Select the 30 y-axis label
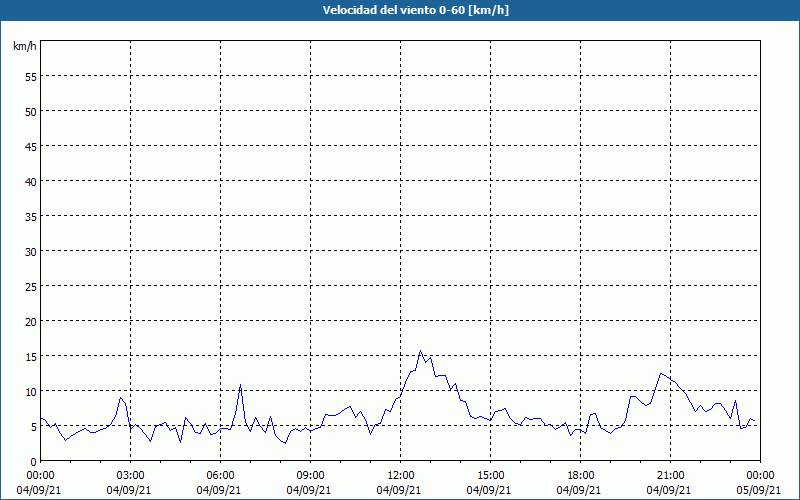This screenshot has width=800, height=500. 31,252
